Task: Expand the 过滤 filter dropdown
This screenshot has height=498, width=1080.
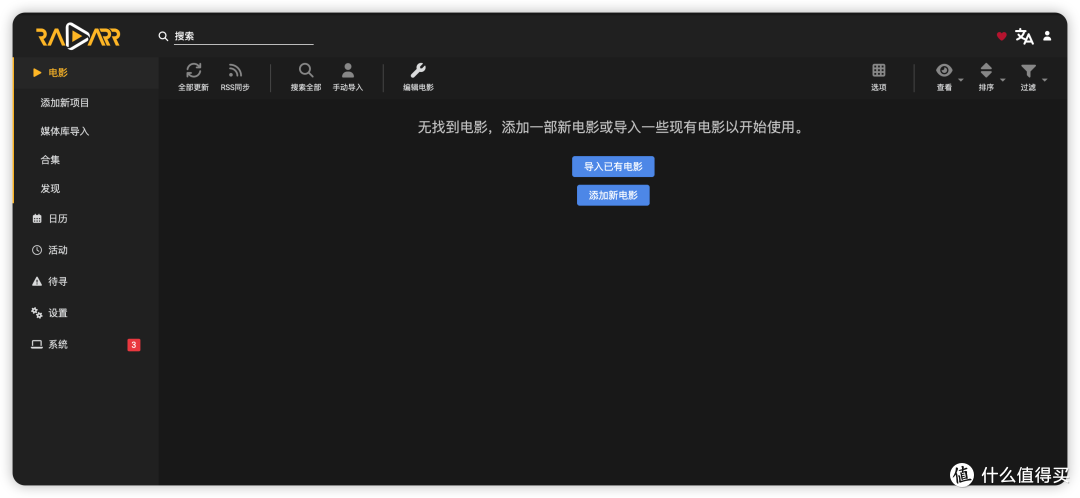Action: pos(1032,76)
